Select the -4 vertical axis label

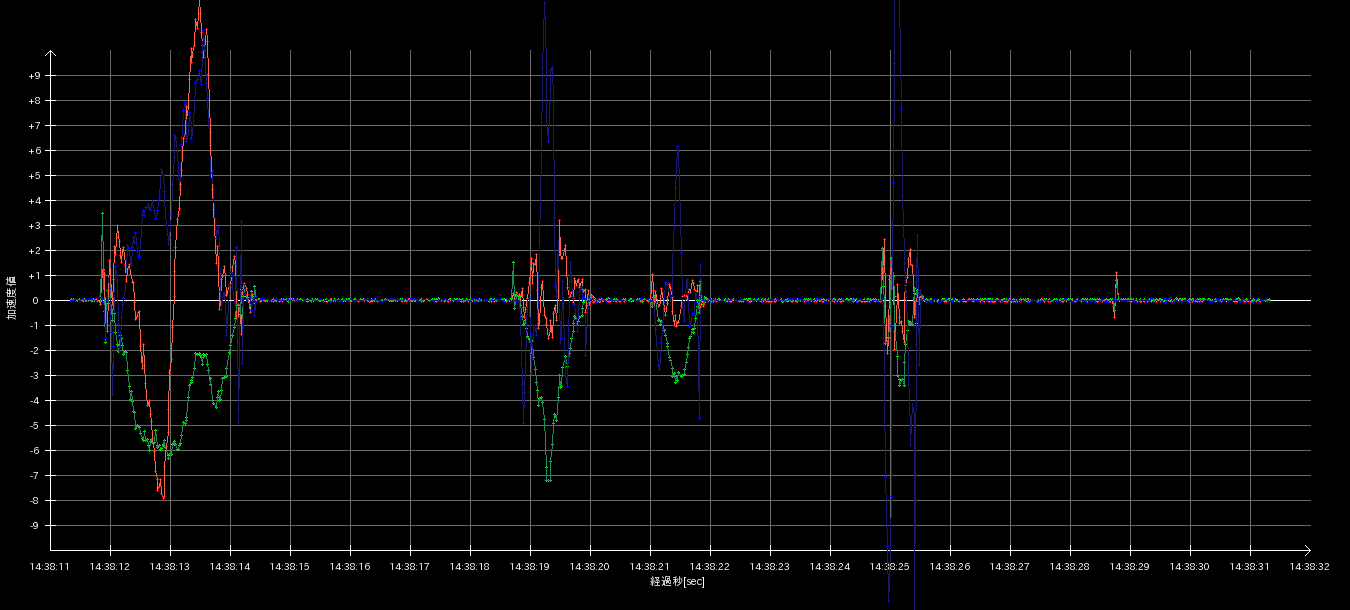[x=34, y=401]
